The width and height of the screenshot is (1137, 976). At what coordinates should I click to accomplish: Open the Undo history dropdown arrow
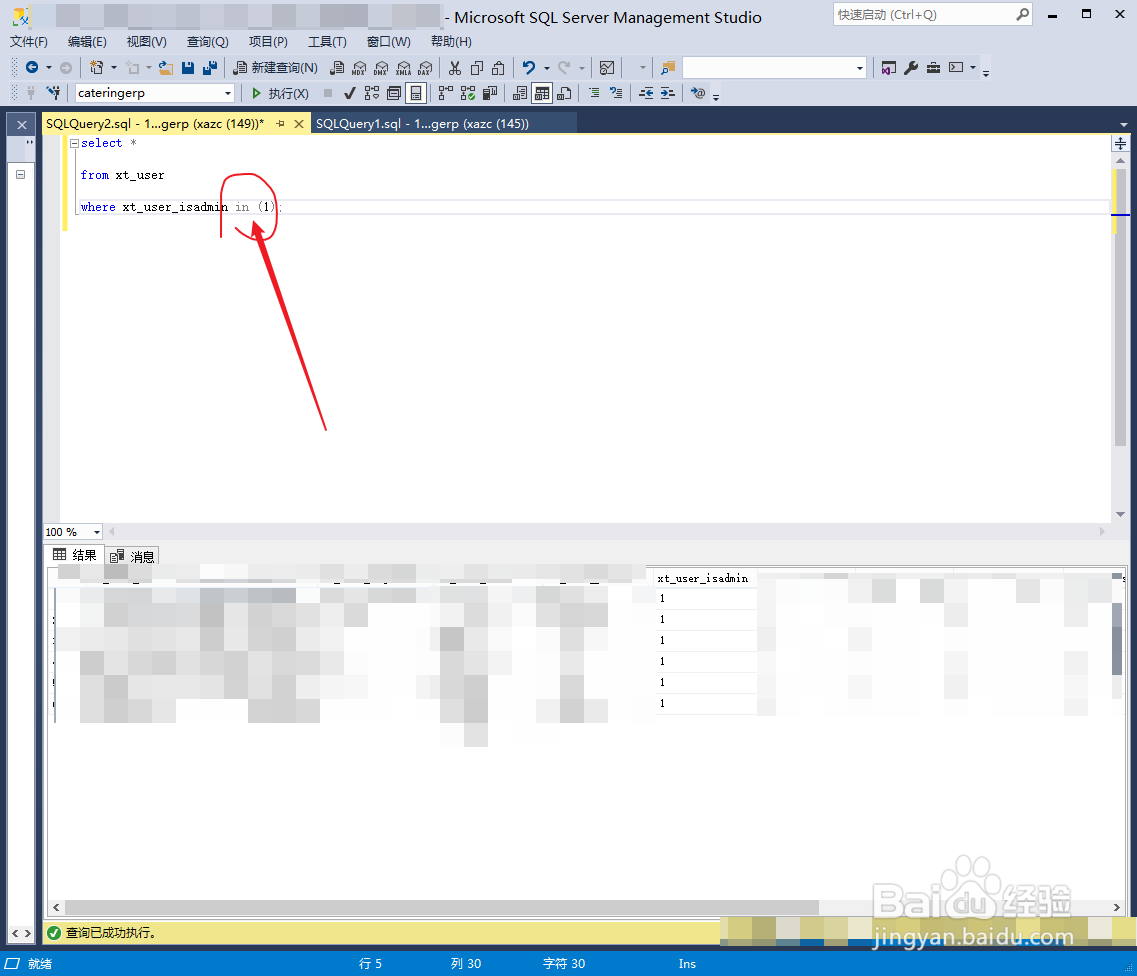click(547, 67)
